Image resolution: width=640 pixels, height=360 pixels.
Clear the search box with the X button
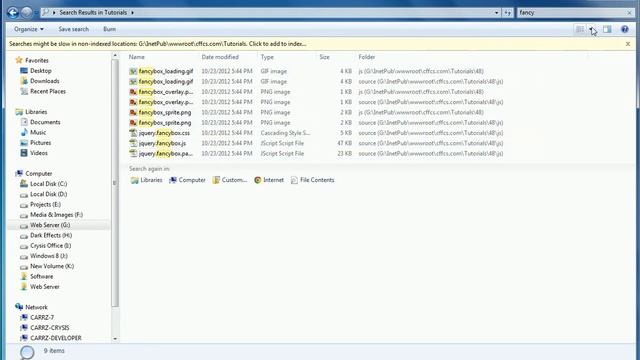tap(629, 13)
